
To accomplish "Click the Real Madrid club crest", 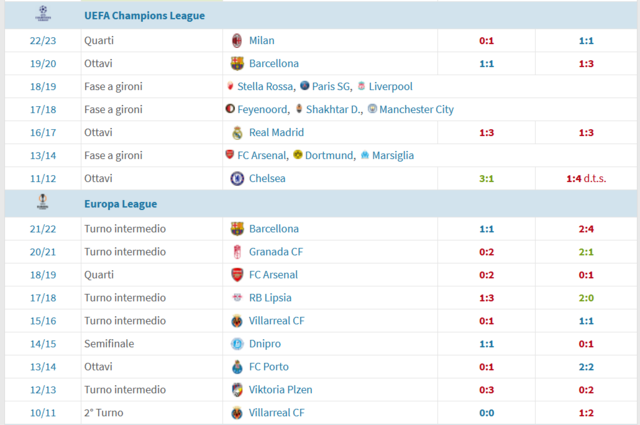I will [237, 133].
